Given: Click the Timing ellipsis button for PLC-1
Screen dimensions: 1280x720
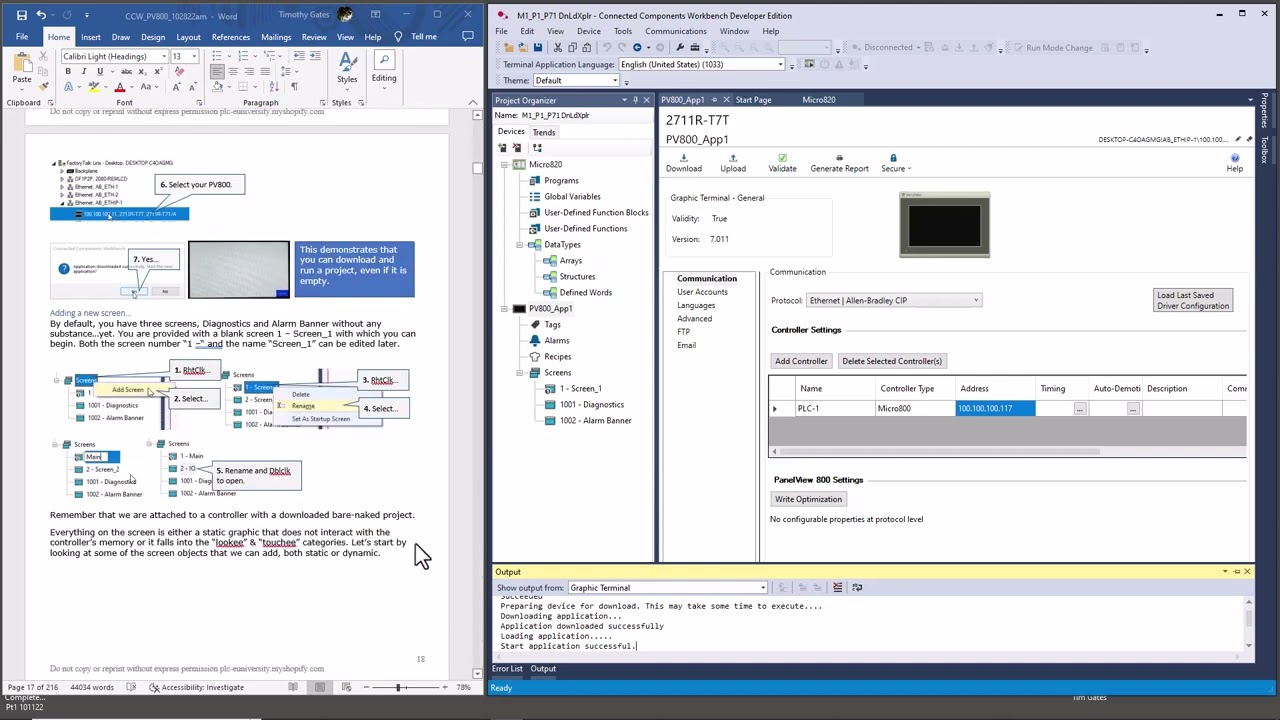Looking at the screenshot, I should point(1079,408).
